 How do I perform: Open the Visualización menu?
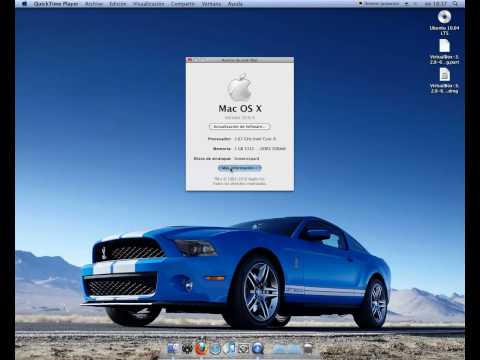[x=149, y=4]
